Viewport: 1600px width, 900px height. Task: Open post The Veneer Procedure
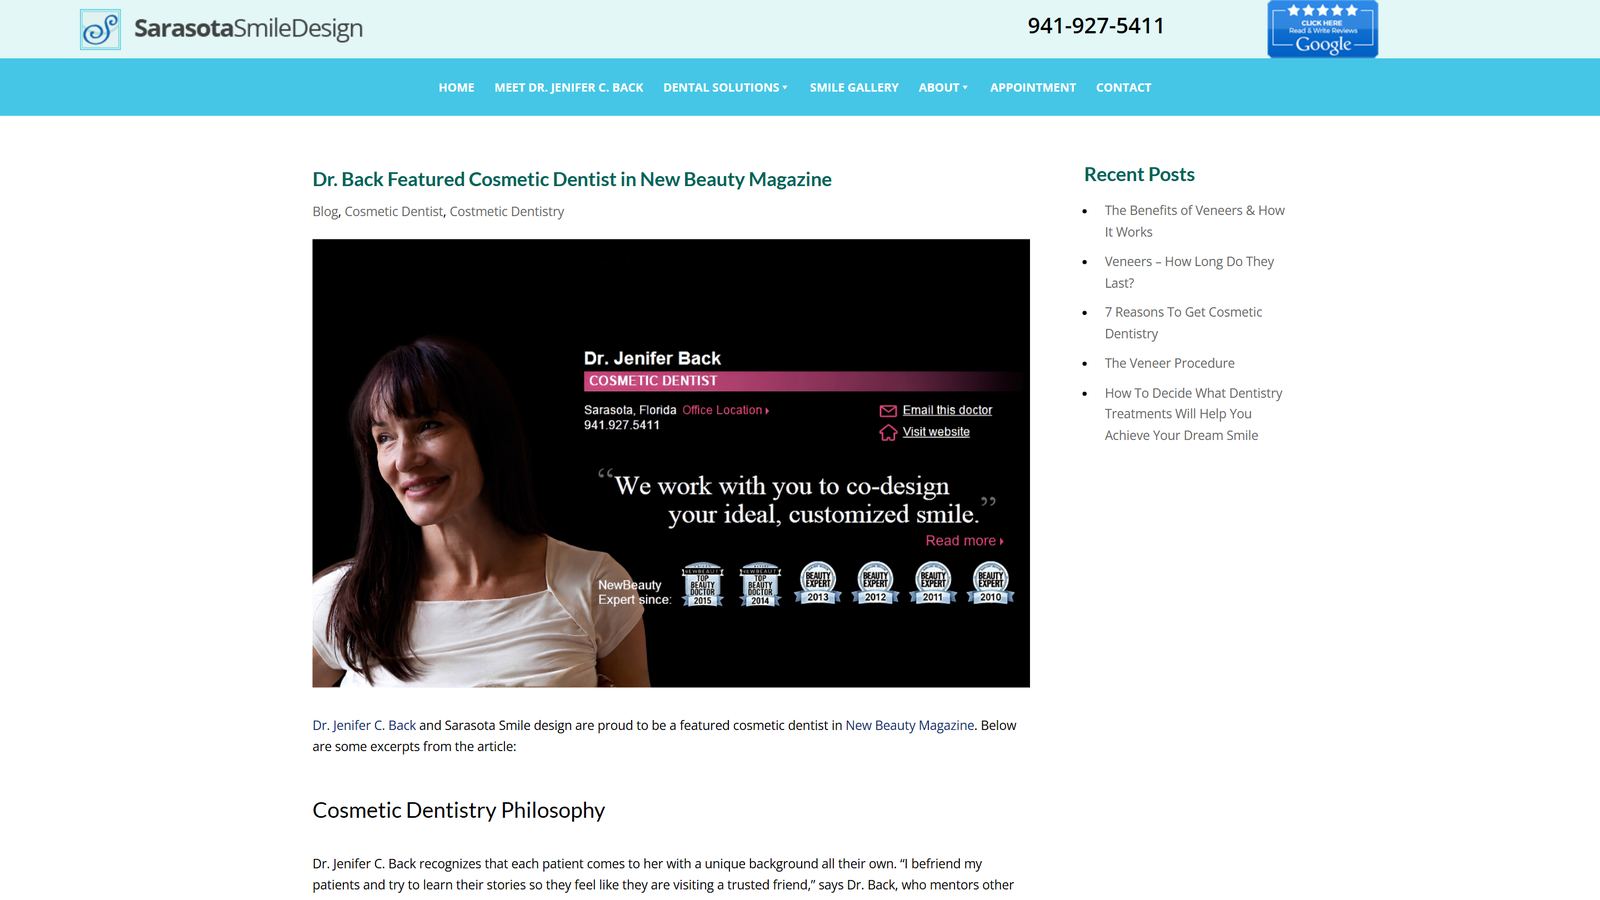1169,363
